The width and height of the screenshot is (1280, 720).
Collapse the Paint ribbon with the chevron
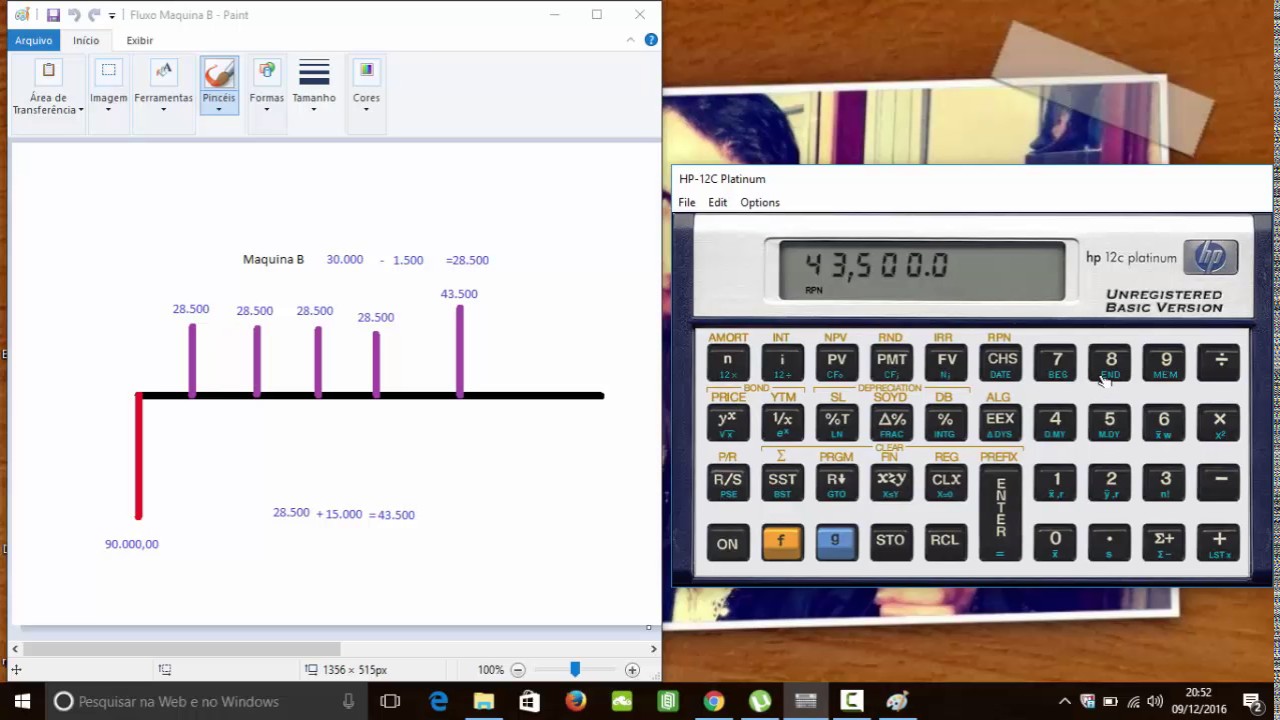coord(630,40)
